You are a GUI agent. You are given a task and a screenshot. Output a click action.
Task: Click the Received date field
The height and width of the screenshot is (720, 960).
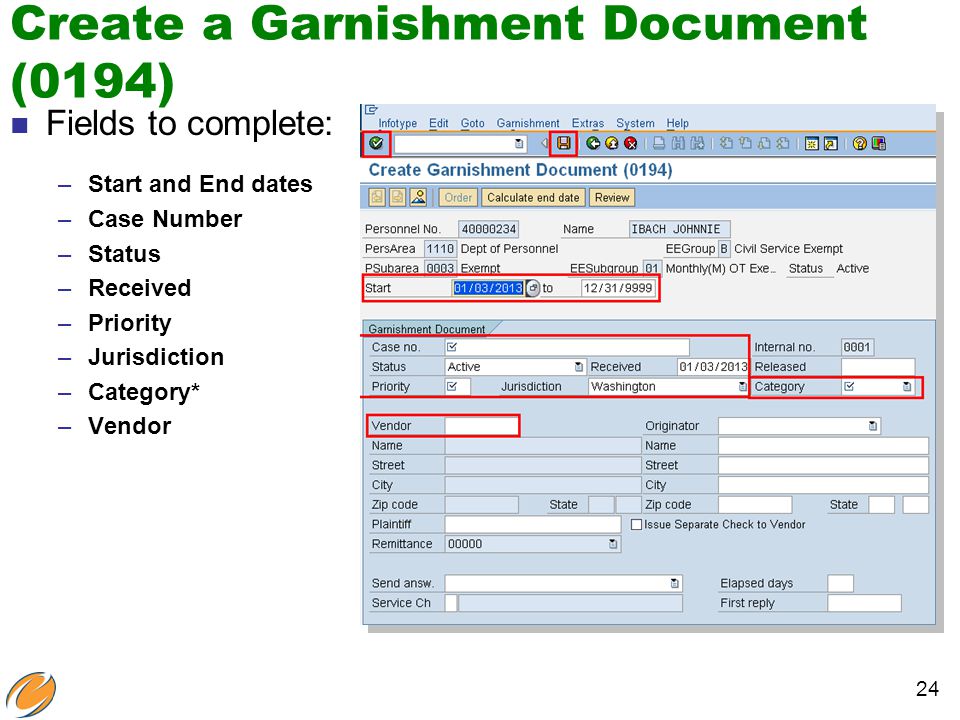coord(713,367)
